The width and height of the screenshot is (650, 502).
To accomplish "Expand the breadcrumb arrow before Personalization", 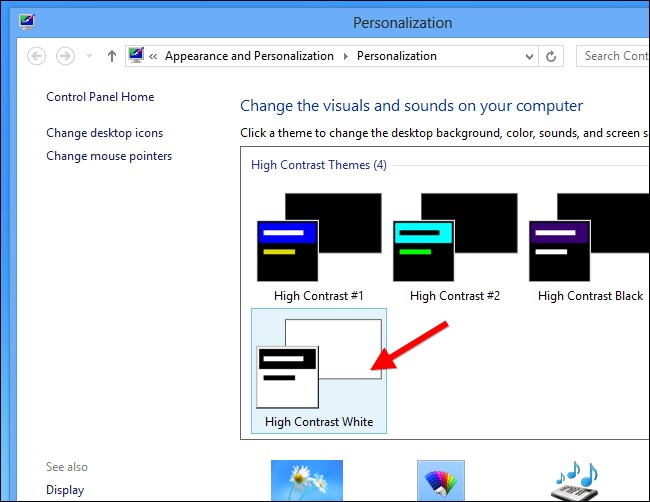I will pos(346,56).
